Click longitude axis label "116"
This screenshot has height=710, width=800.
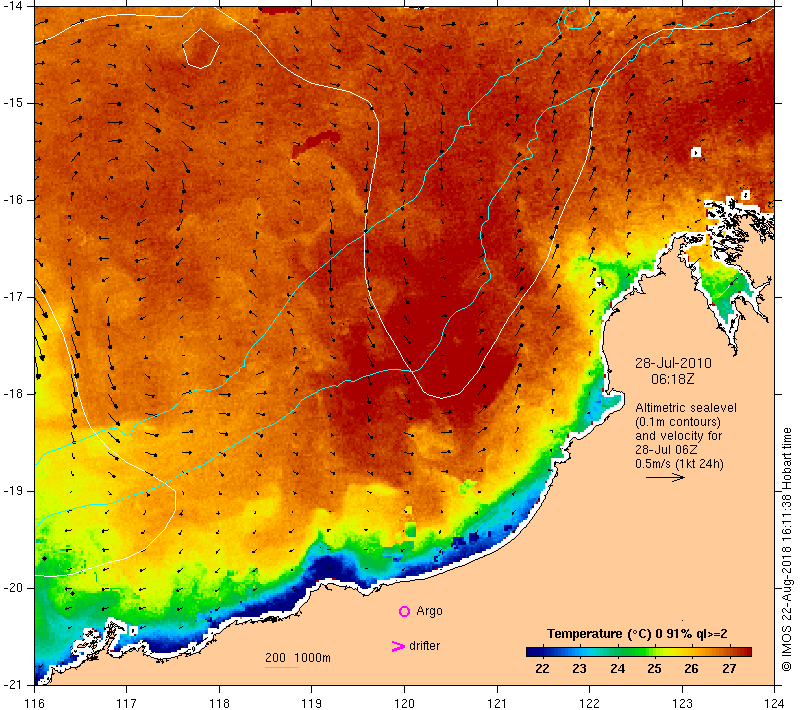[34, 703]
